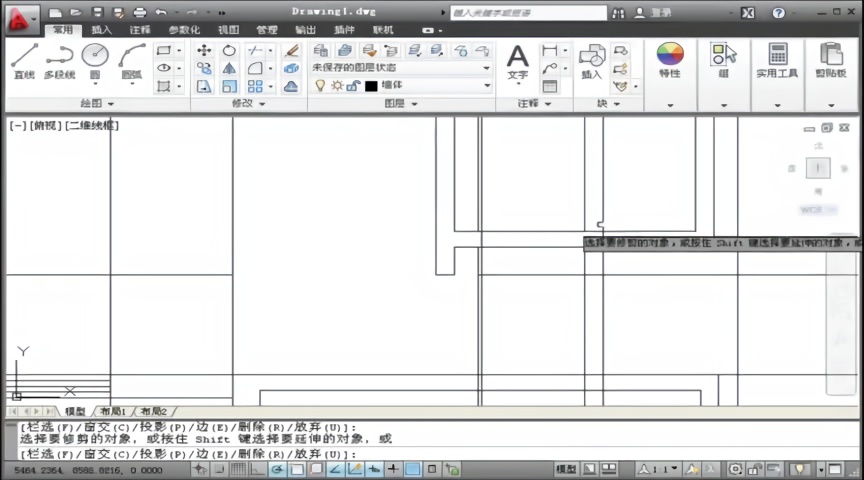Save the drawing from the quick access toolbar
864x480 pixels.
coord(97,12)
